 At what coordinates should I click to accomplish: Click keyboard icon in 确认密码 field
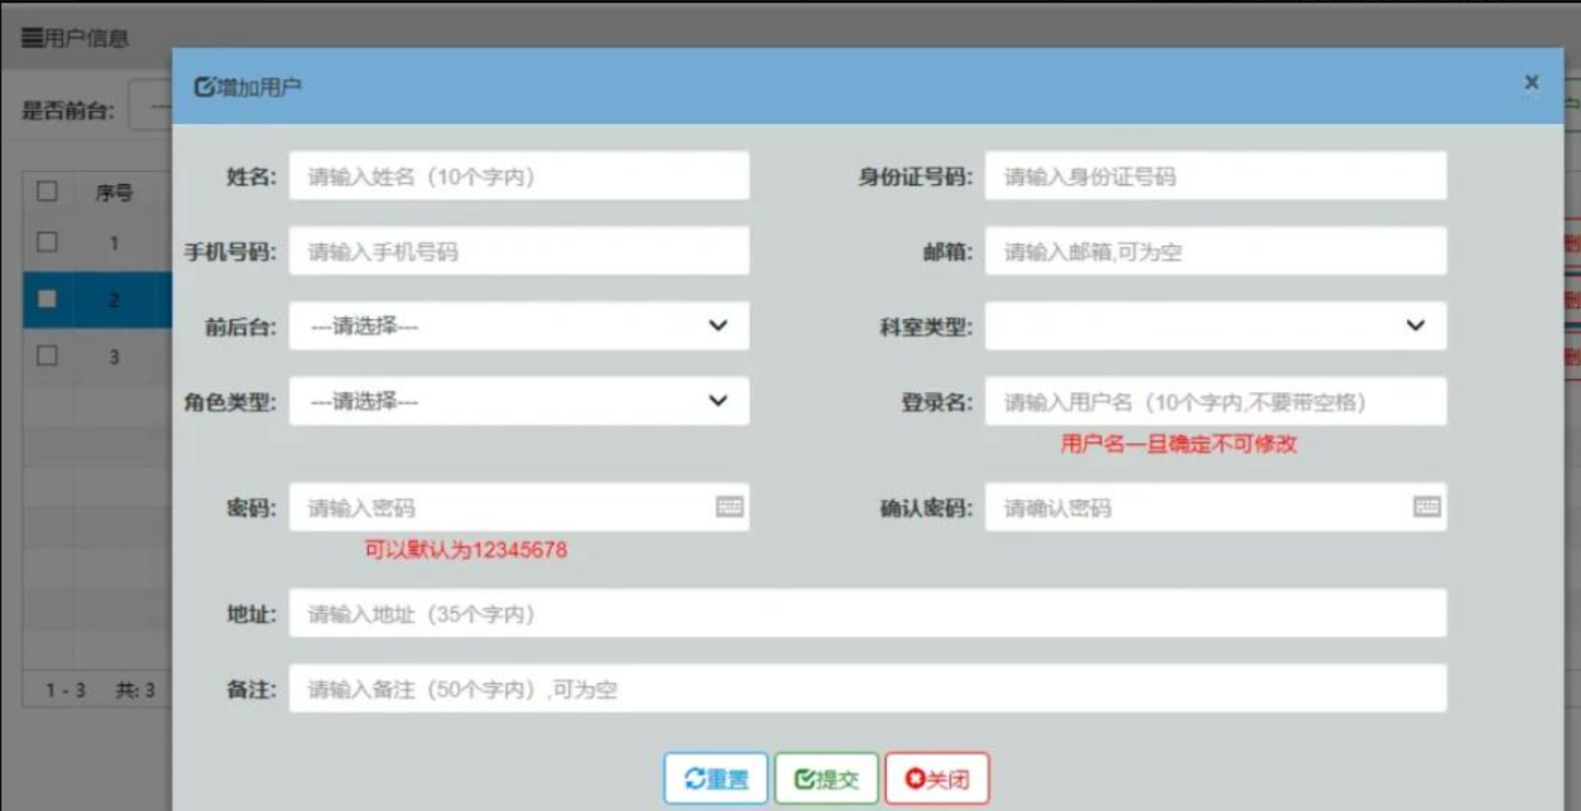pyautogui.click(x=1426, y=507)
